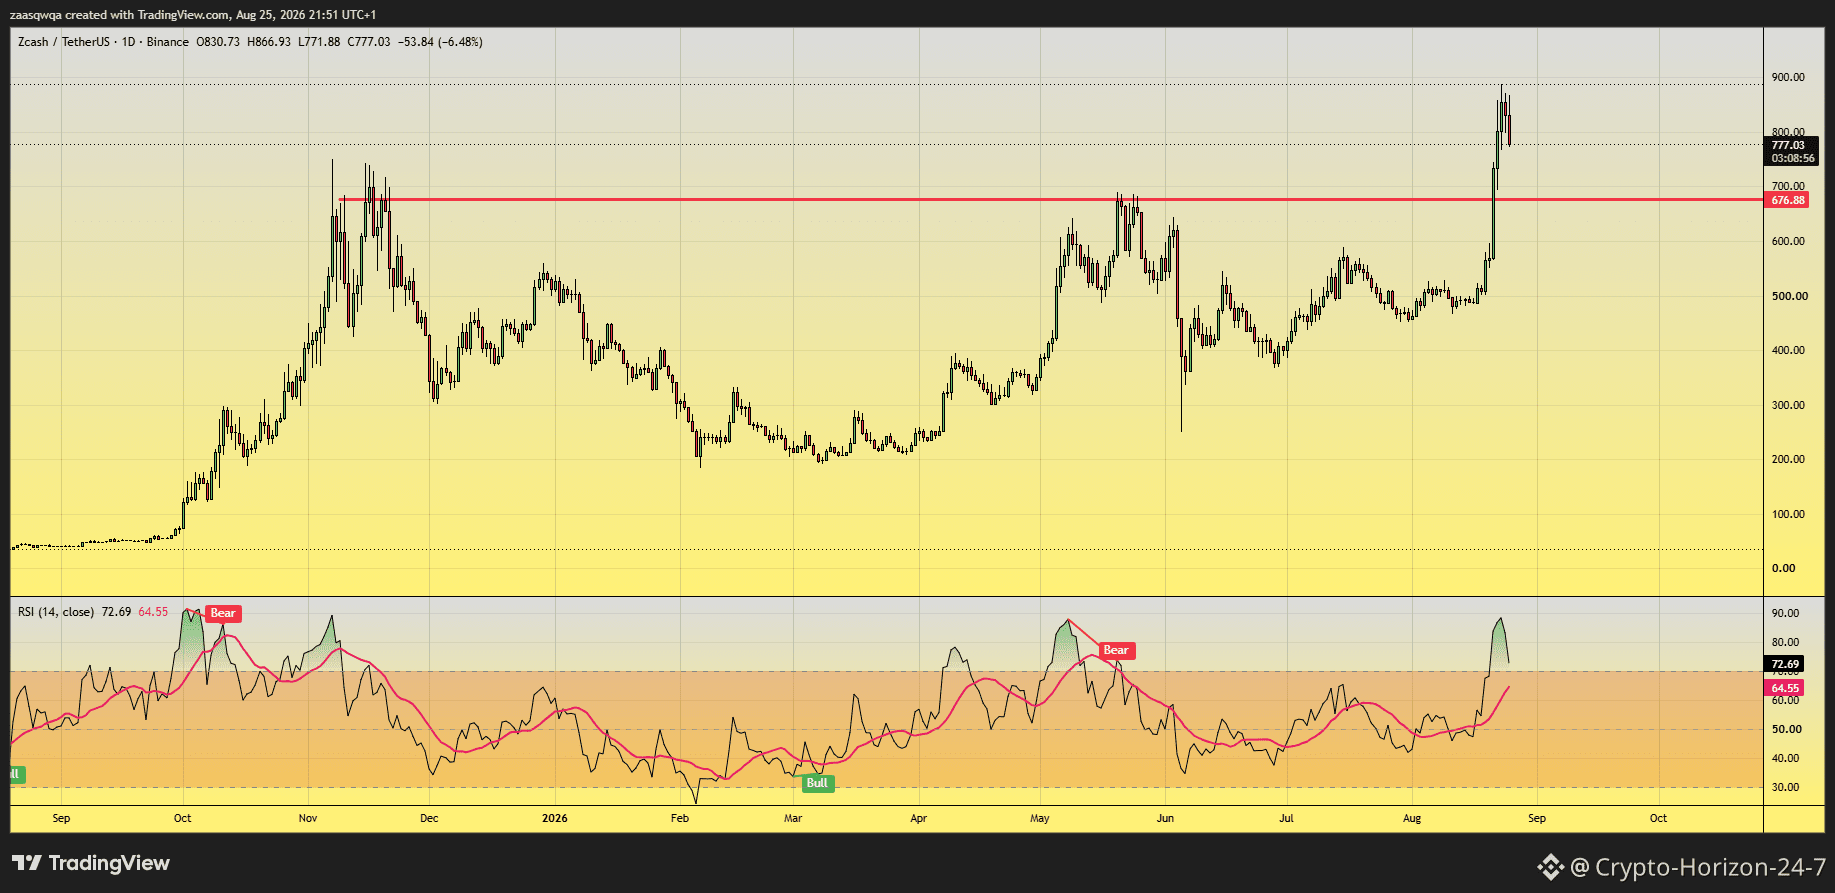Click the Zcash / TetherUS symbol title
Screen dimensions: 1835x893
(x=64, y=42)
